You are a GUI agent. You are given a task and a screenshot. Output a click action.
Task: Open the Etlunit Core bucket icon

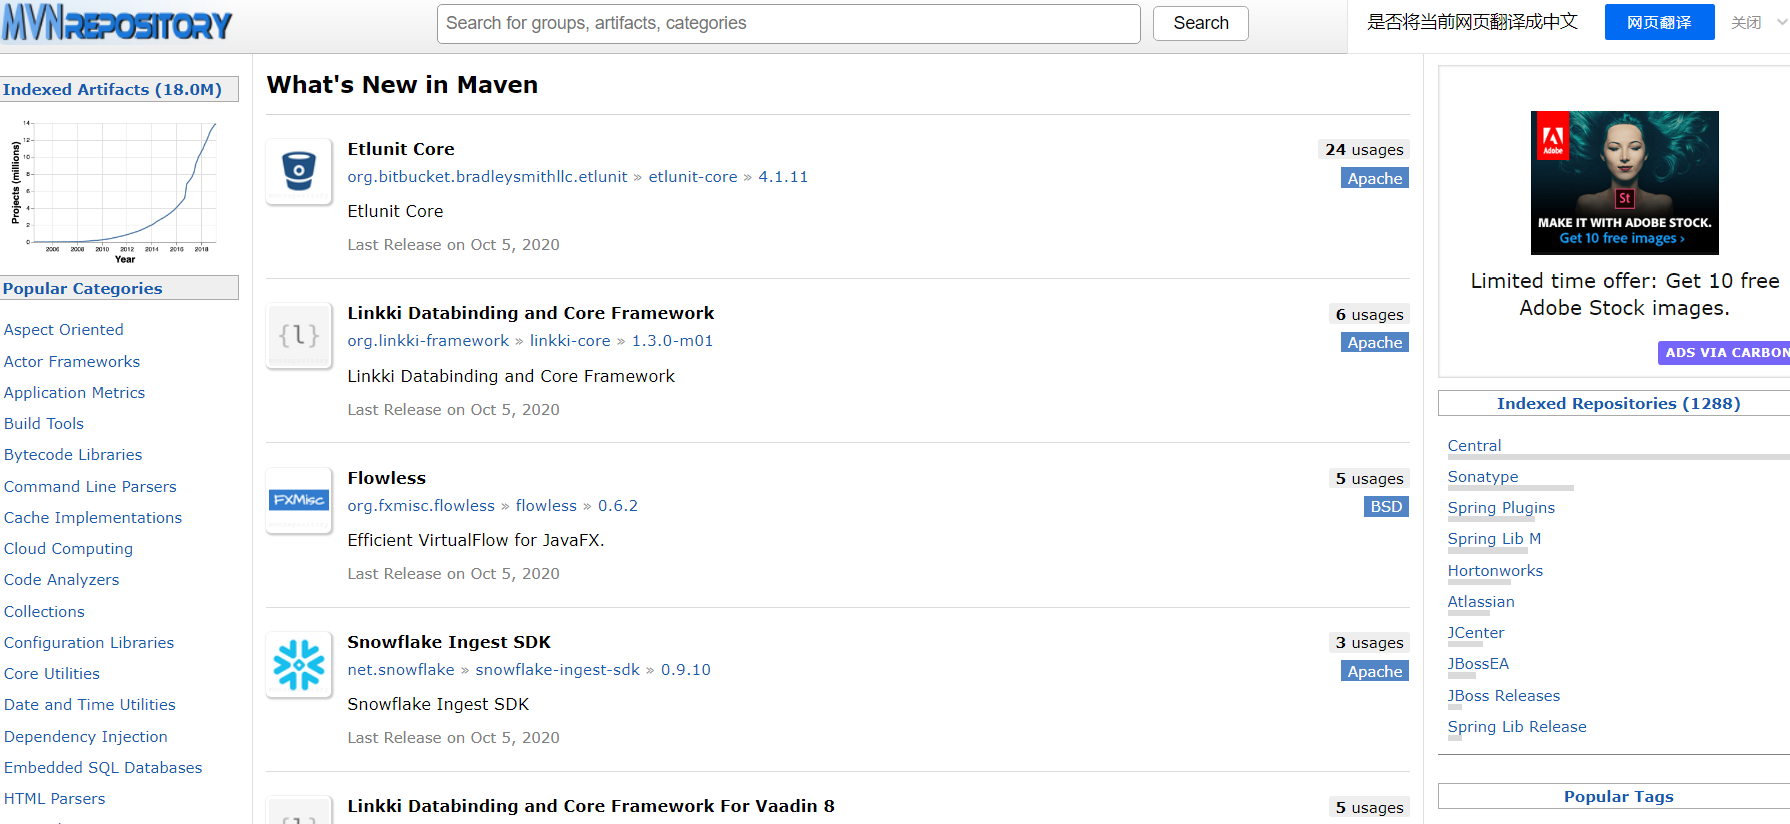click(x=299, y=171)
